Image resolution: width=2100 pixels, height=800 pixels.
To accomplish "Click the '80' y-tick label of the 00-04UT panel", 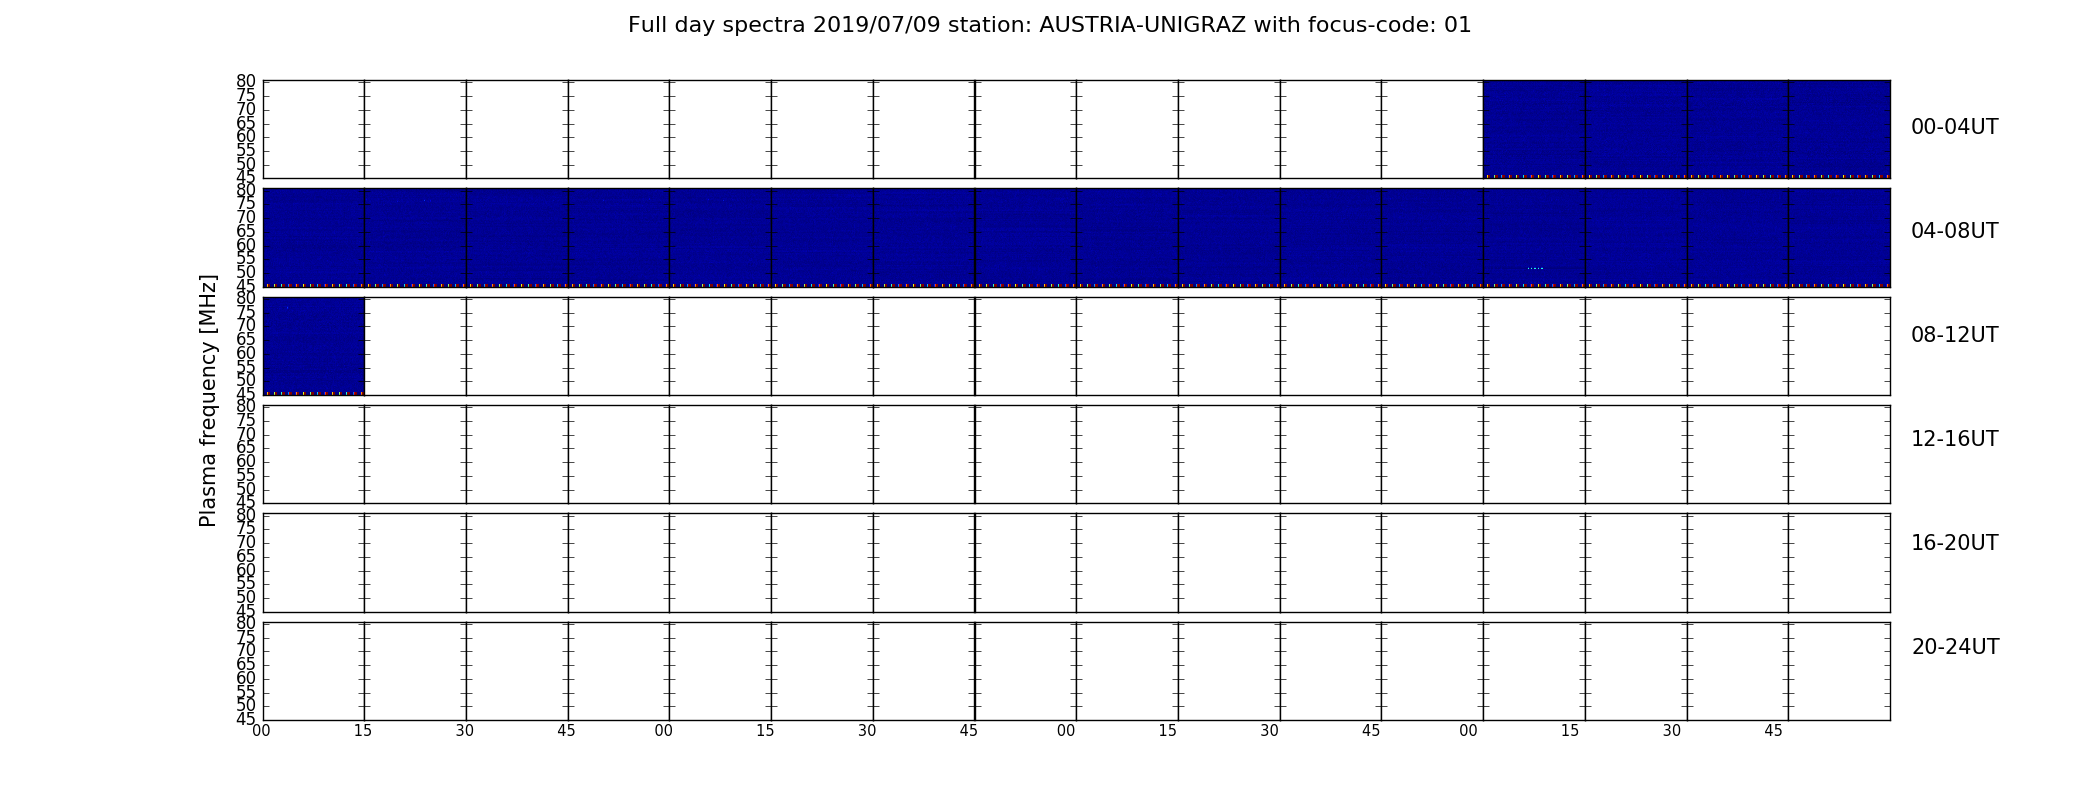I will [x=246, y=81].
